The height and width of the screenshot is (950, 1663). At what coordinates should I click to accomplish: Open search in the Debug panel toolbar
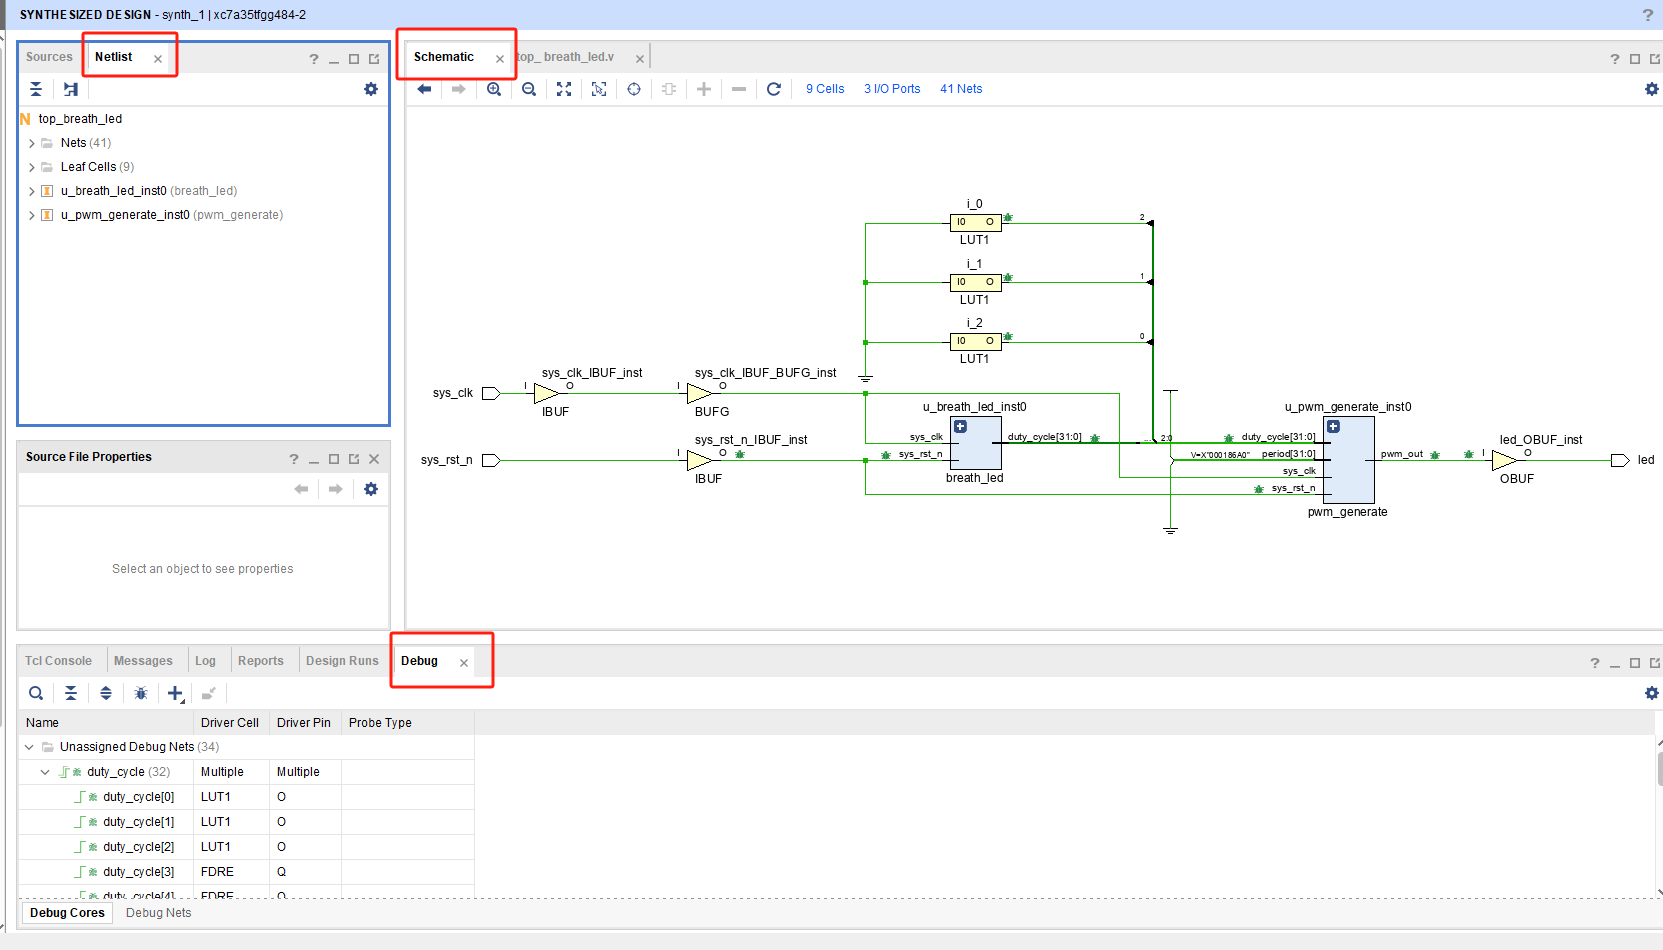[36, 693]
